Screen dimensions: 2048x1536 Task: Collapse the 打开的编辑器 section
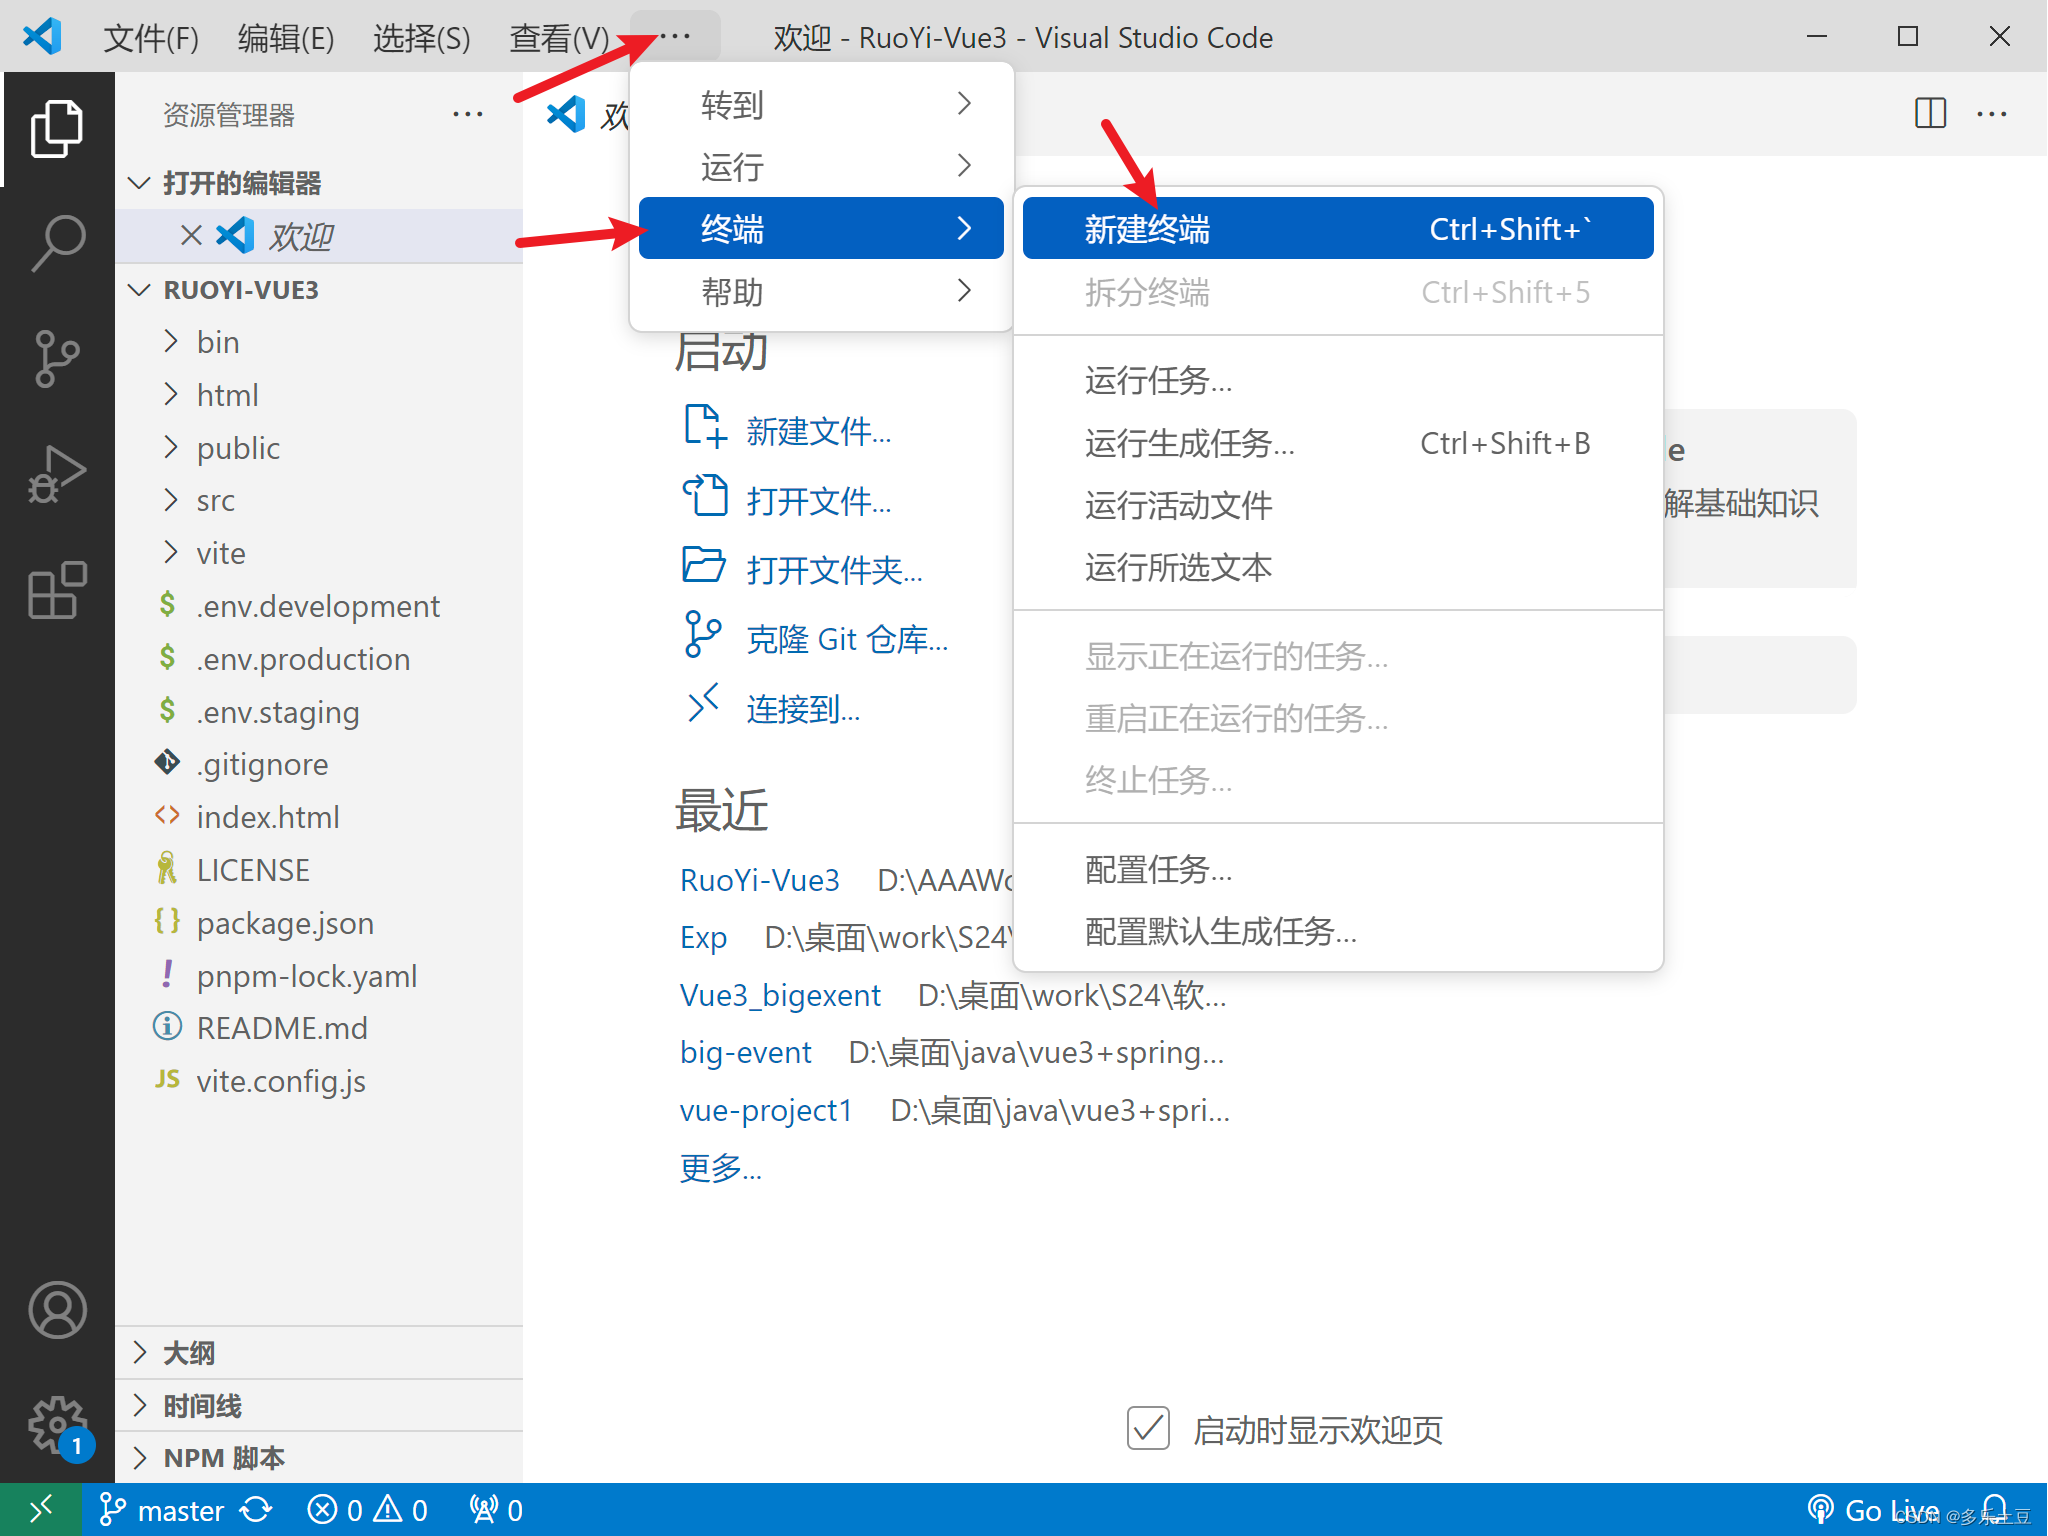point(241,183)
